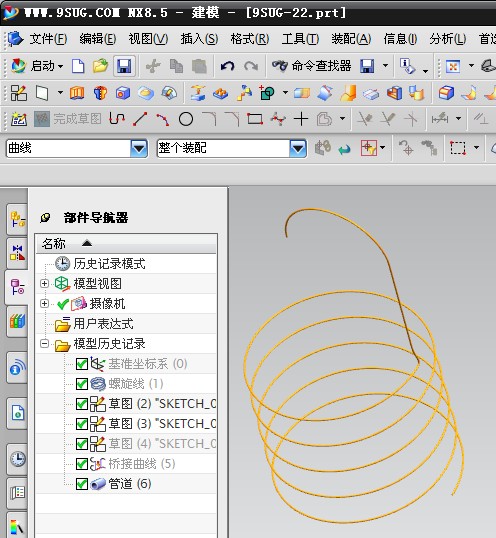Screen dimensions: 496x538
Task: Uncheck the 草图 (2) checkbox
Action: (82, 404)
